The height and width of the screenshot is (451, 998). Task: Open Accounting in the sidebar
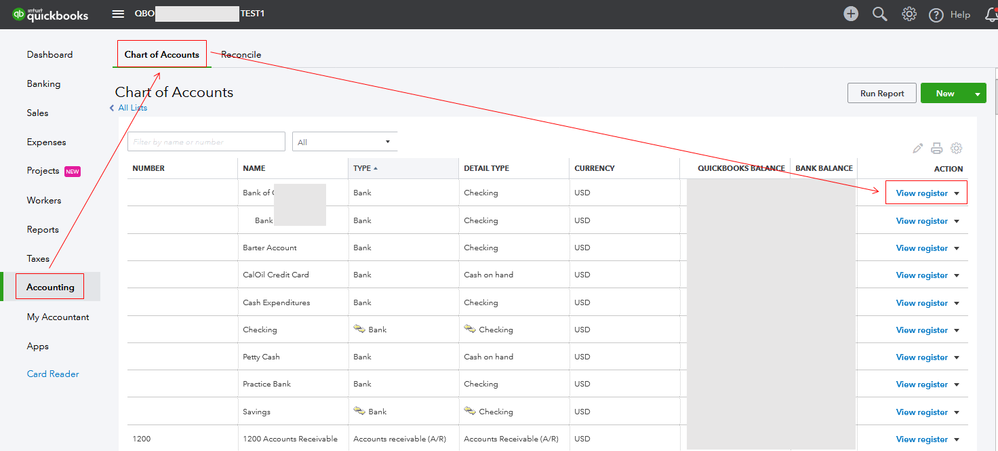coord(50,287)
